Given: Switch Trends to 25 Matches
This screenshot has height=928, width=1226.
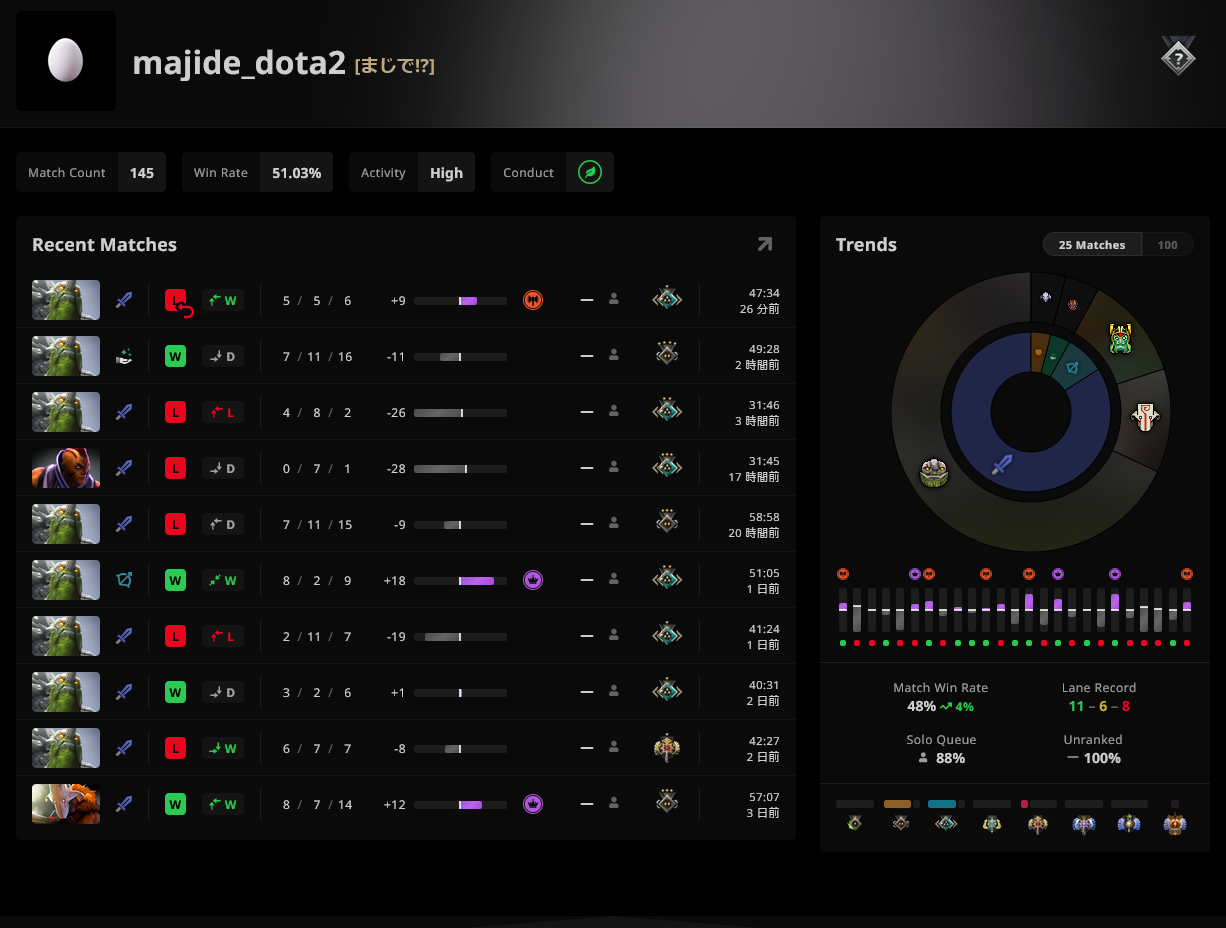Looking at the screenshot, I should pos(1092,245).
